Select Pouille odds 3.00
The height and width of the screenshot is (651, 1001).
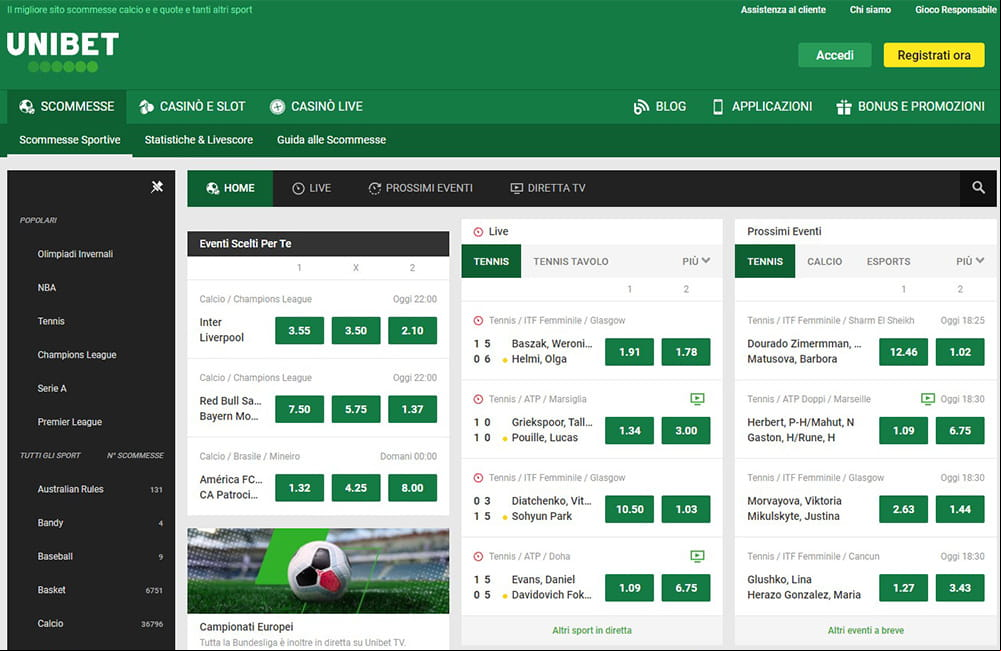click(x=686, y=430)
